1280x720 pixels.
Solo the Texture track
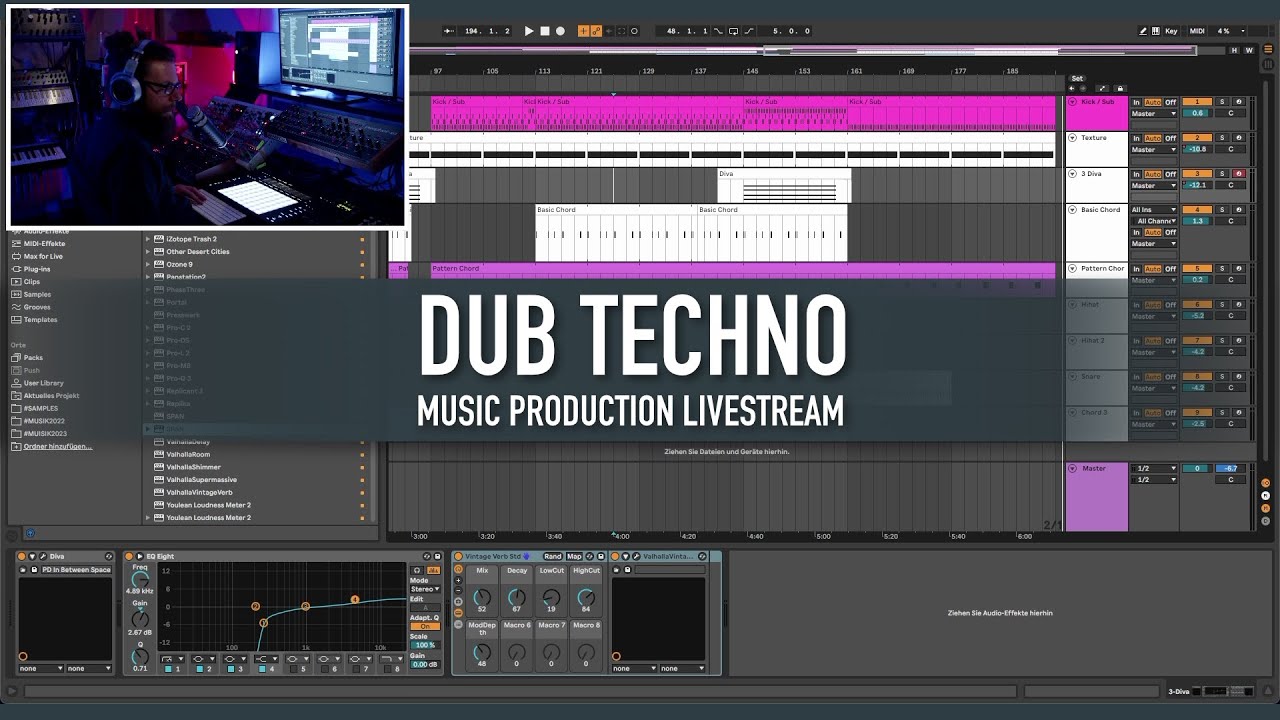click(x=1221, y=138)
